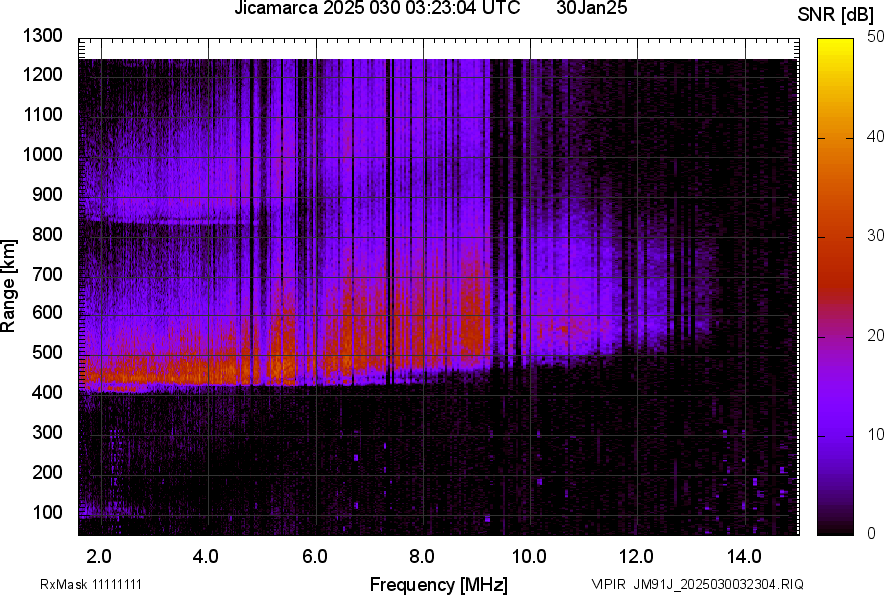Screen dimensions: 884x595
Task: Click the file name 'JM91J_2025030032304.RIQ'
Action: coord(718,584)
